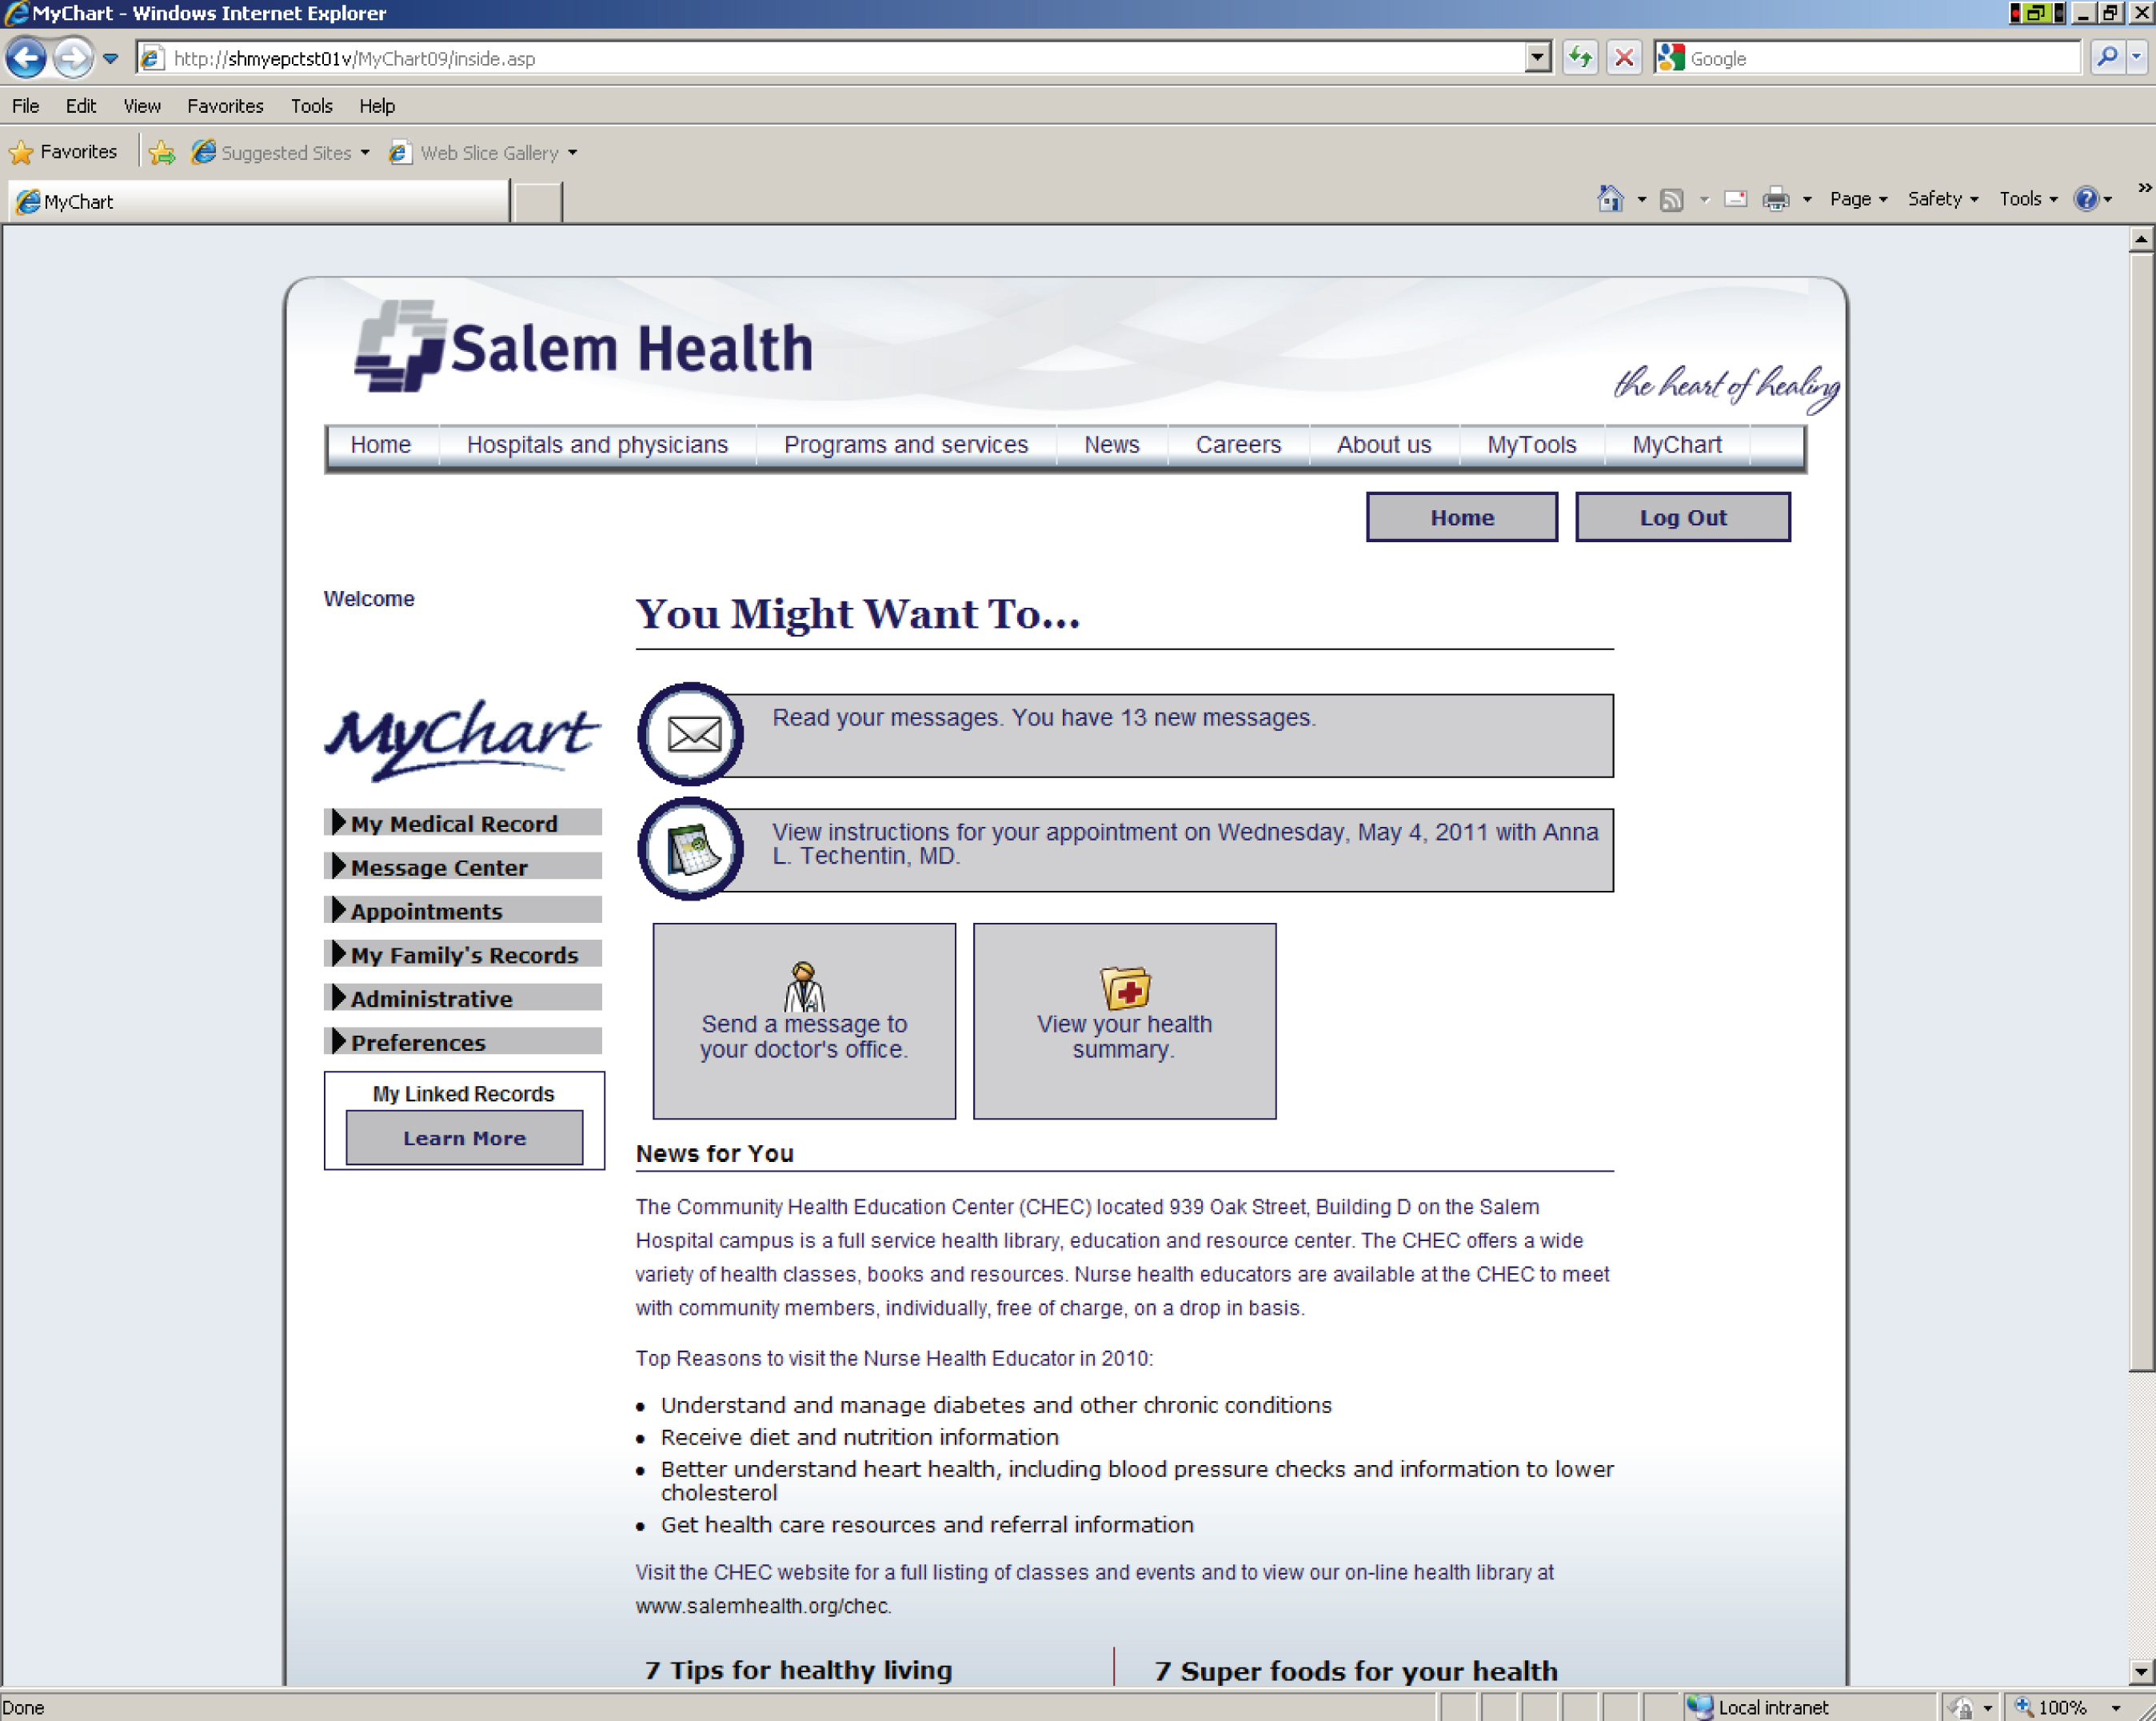Click the Stop loading red X icon
Screen dimensions: 2156x1721
1624,58
